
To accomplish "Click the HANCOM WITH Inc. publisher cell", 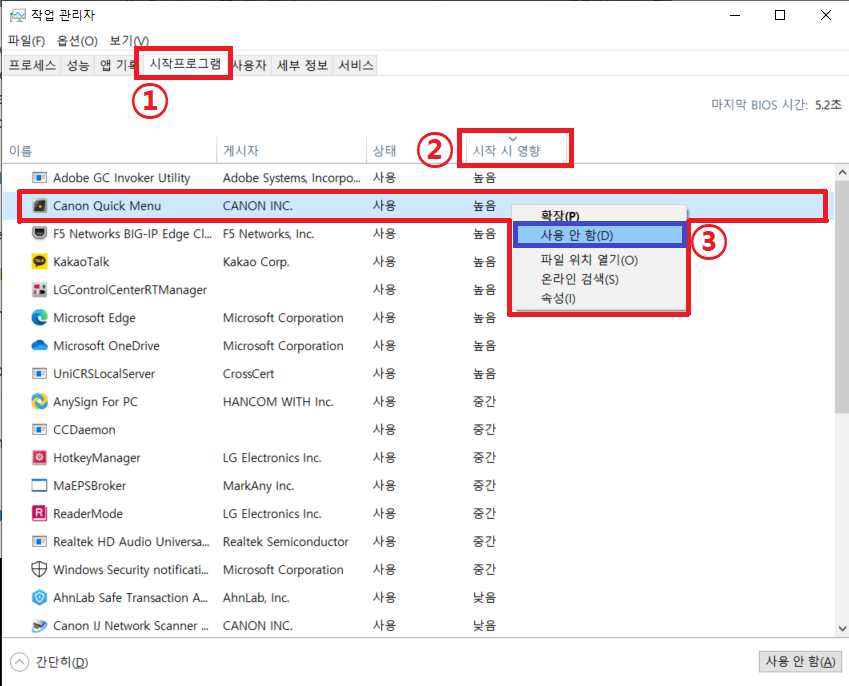I will [278, 402].
